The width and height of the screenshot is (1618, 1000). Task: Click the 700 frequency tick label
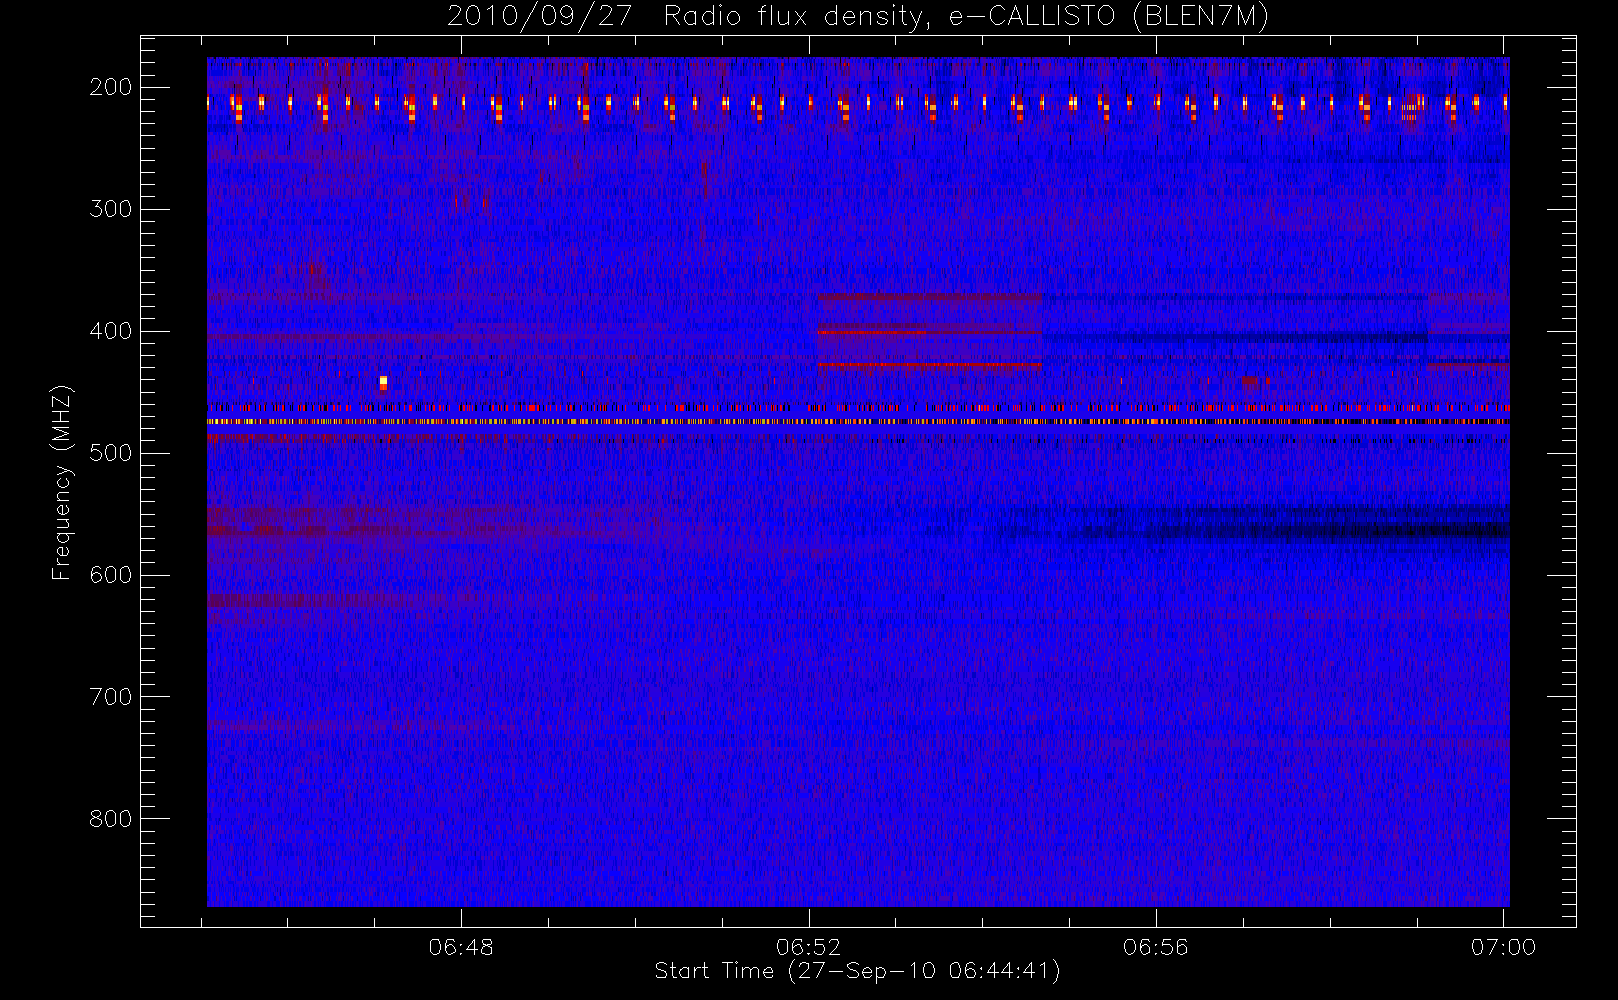pos(110,697)
